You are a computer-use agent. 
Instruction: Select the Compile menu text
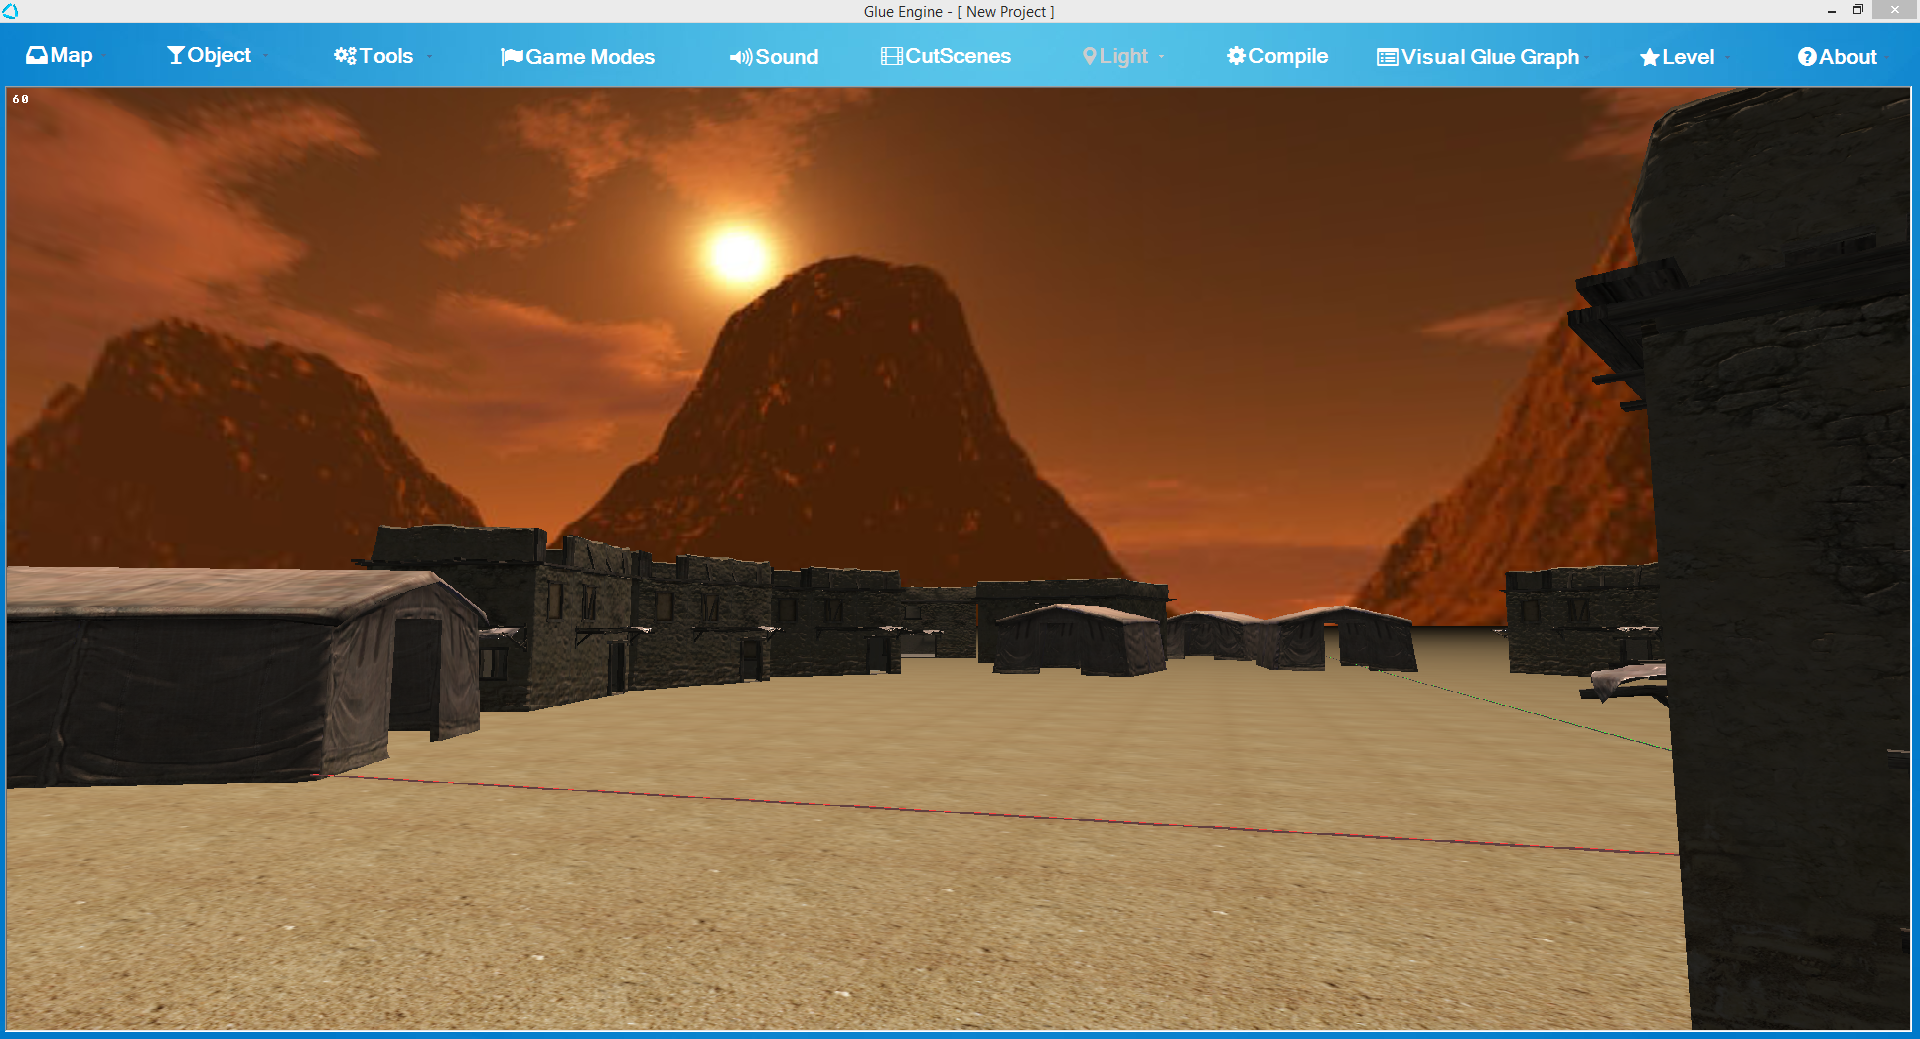1288,57
